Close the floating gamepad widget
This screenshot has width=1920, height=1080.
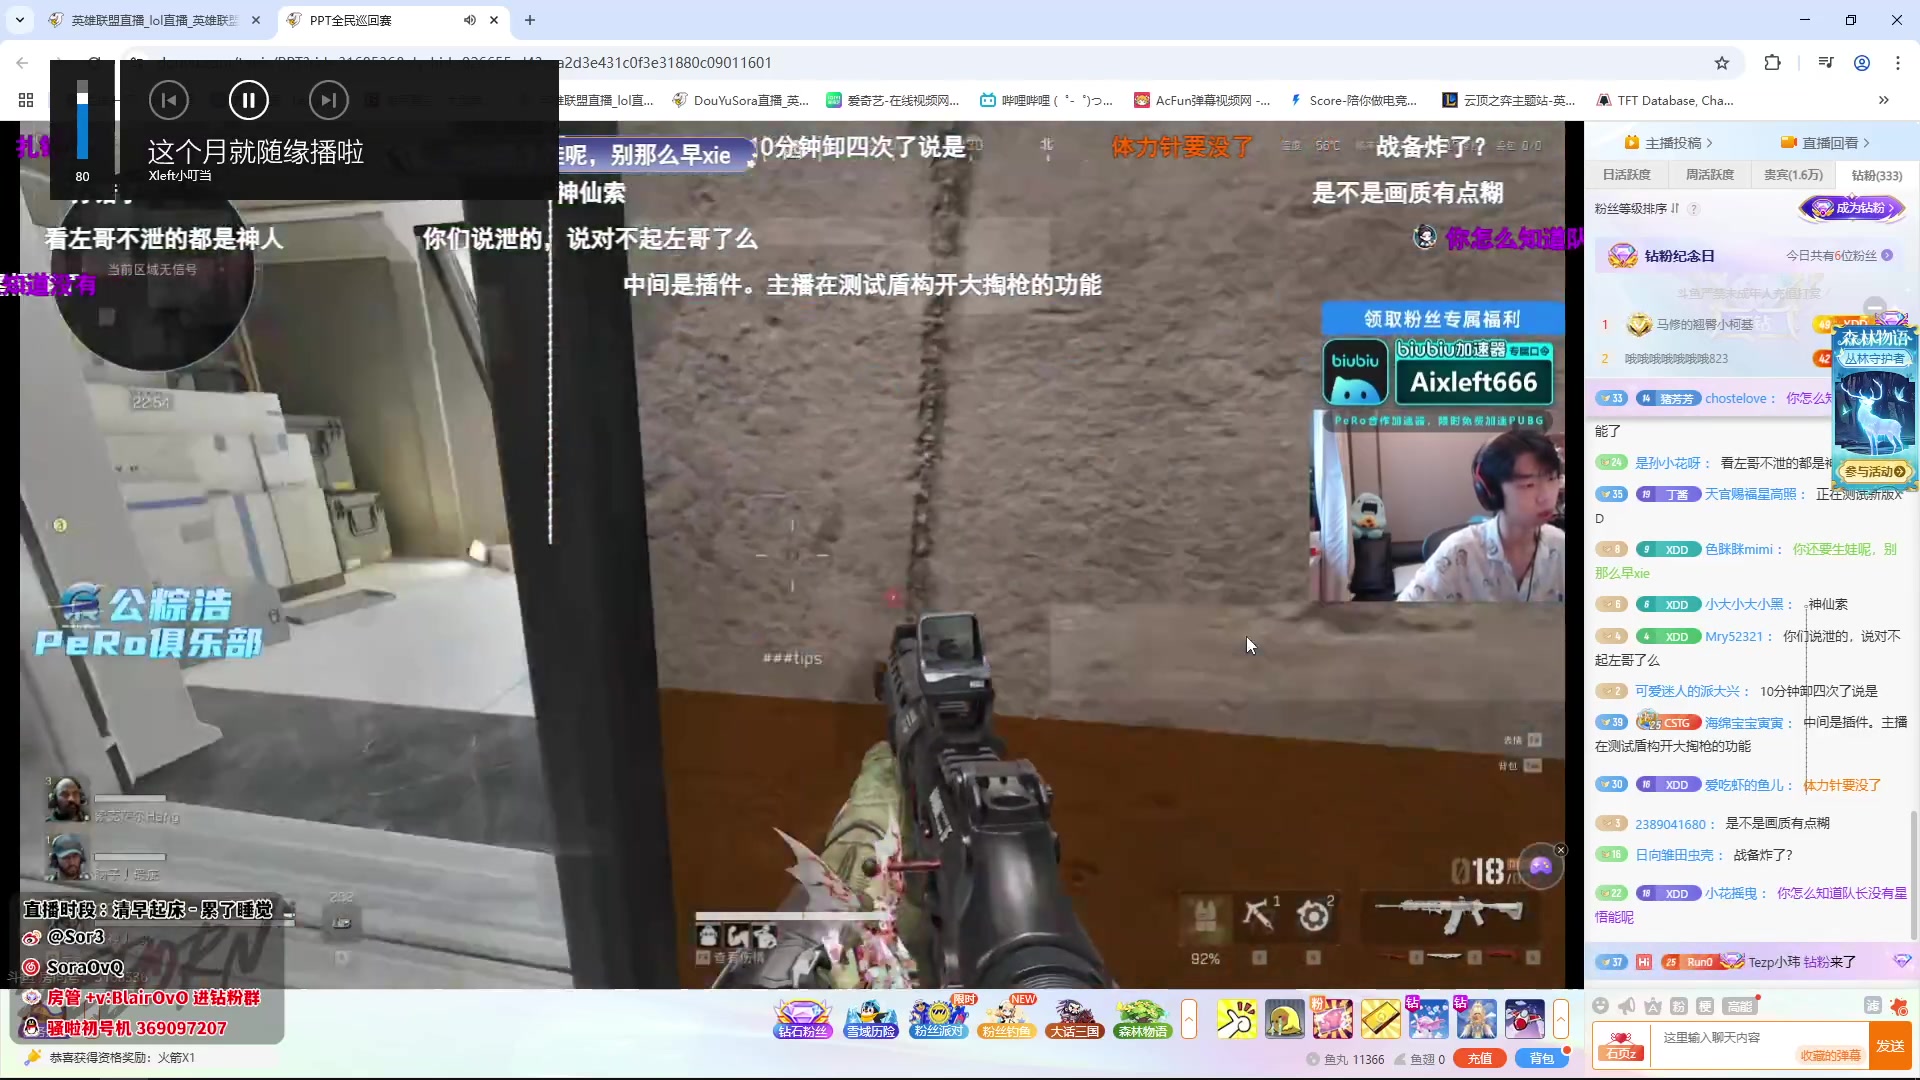(x=1560, y=850)
